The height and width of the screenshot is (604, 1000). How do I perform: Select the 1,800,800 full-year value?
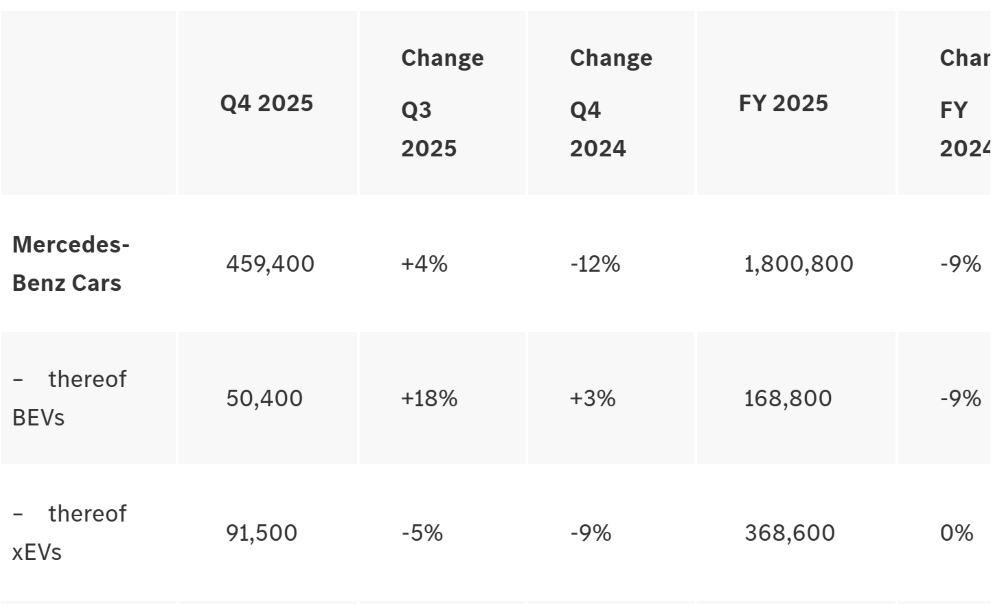point(798,264)
